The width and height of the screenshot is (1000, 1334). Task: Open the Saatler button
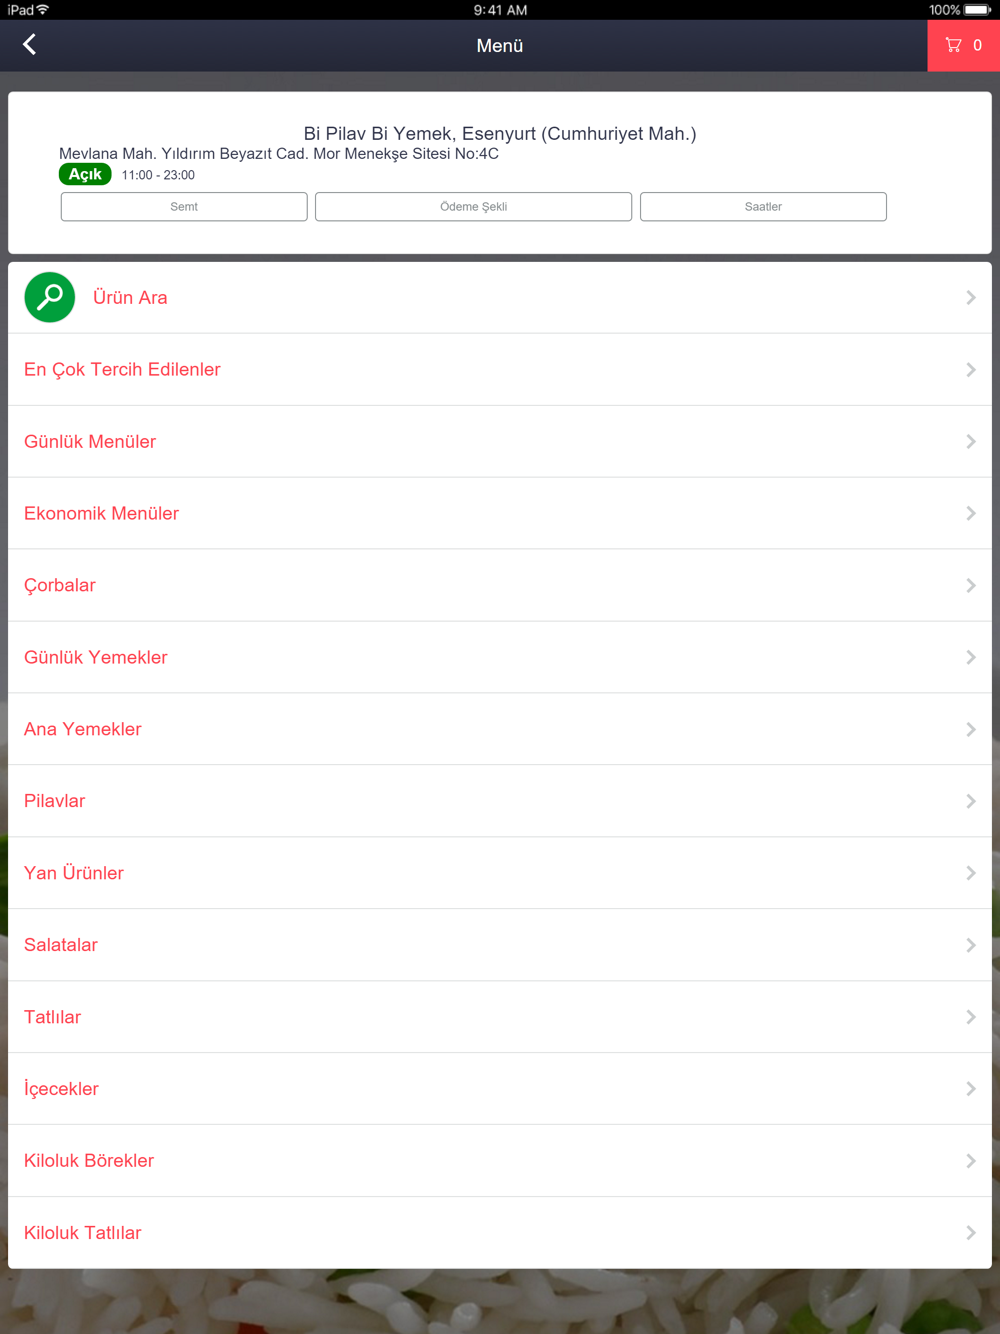(x=763, y=207)
